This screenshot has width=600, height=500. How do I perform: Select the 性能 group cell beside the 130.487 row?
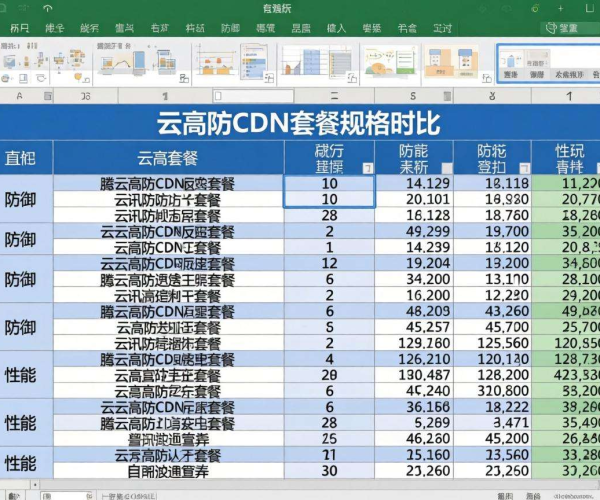click(x=26, y=375)
